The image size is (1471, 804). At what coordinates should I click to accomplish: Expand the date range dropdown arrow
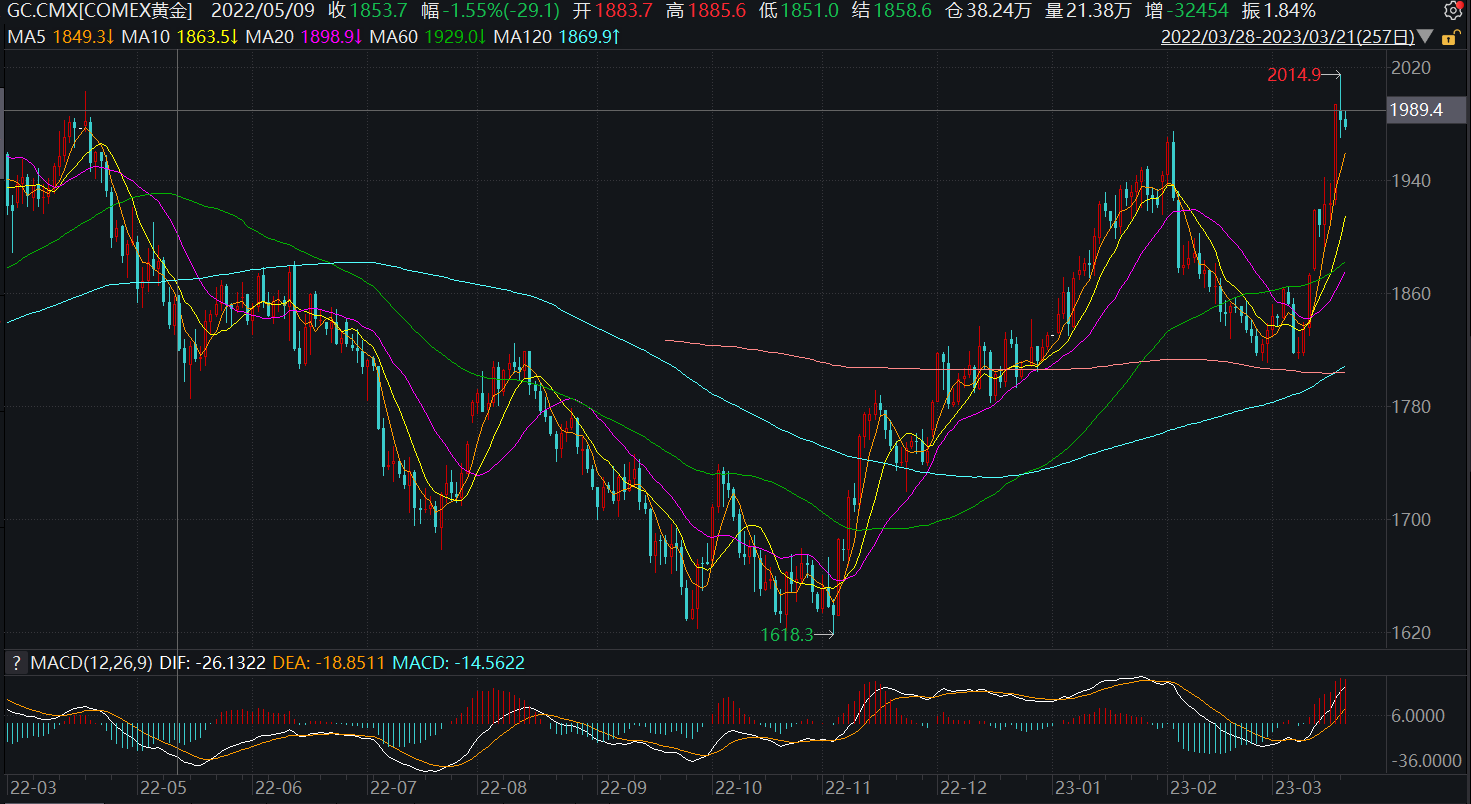pos(1426,38)
